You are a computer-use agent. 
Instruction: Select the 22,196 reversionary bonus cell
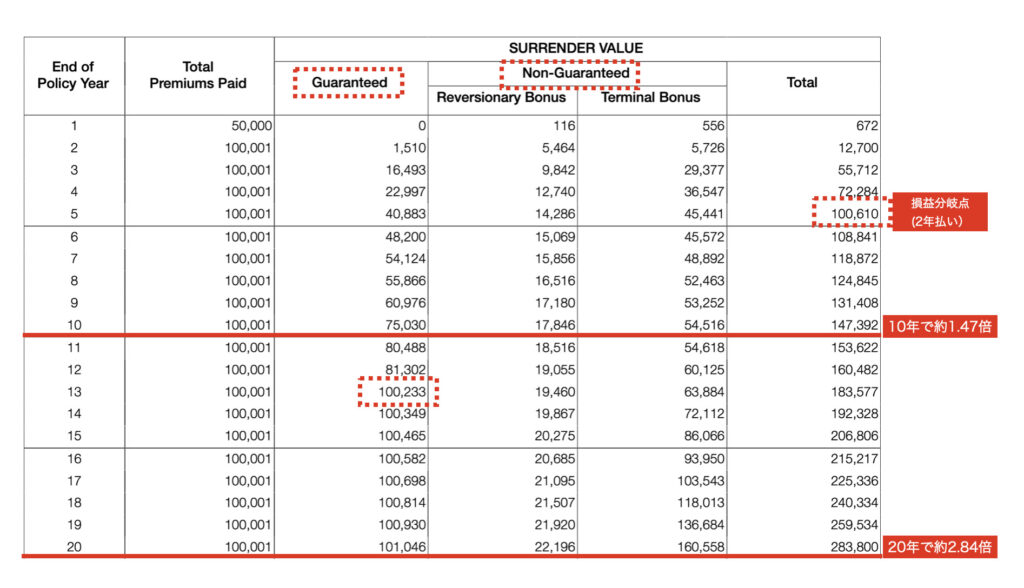pos(546,547)
